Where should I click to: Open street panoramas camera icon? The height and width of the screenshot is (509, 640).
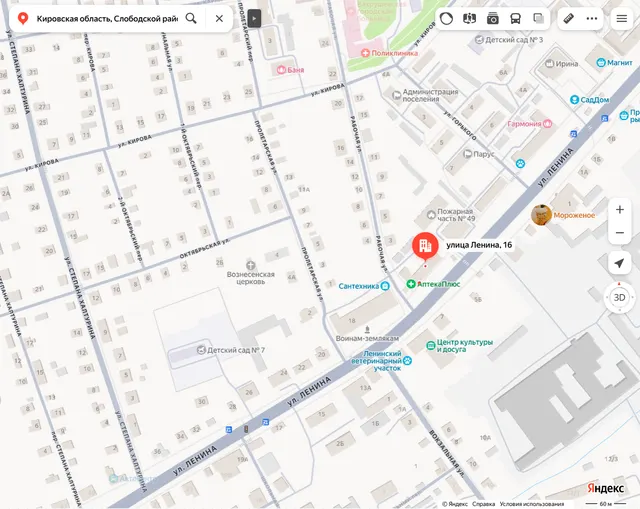(x=493, y=18)
